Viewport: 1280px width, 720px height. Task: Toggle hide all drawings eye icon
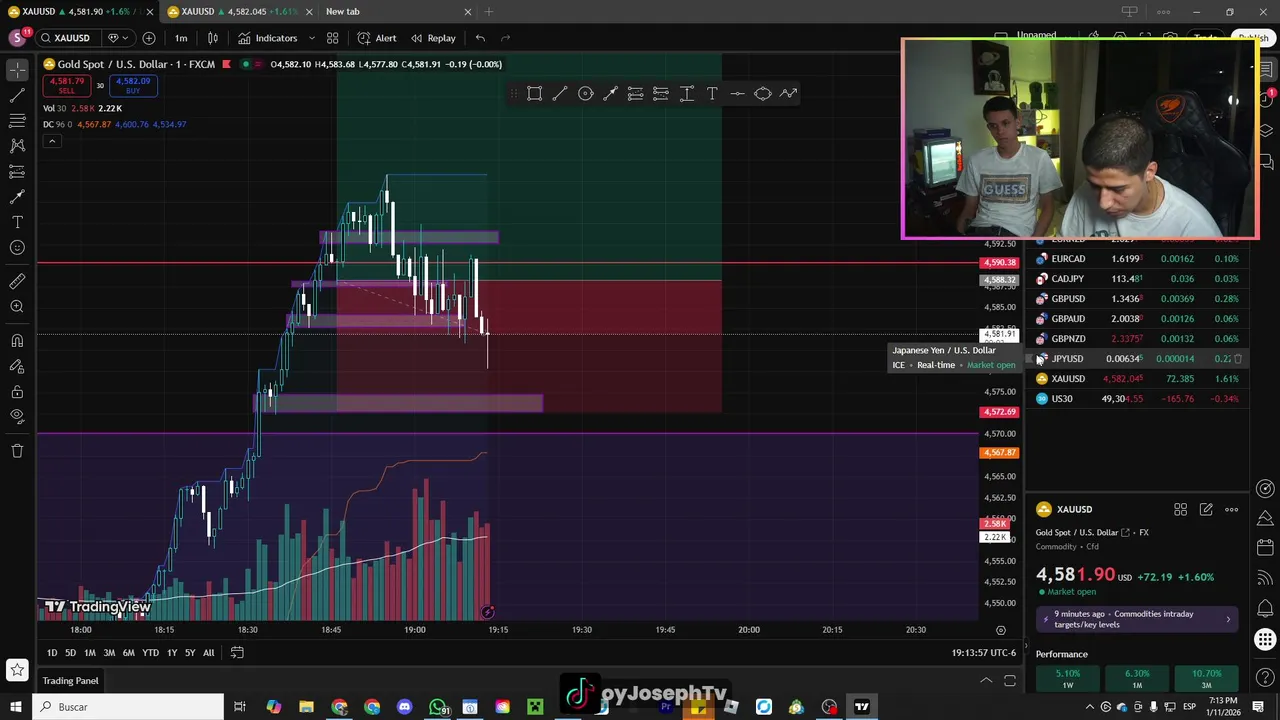(x=17, y=417)
